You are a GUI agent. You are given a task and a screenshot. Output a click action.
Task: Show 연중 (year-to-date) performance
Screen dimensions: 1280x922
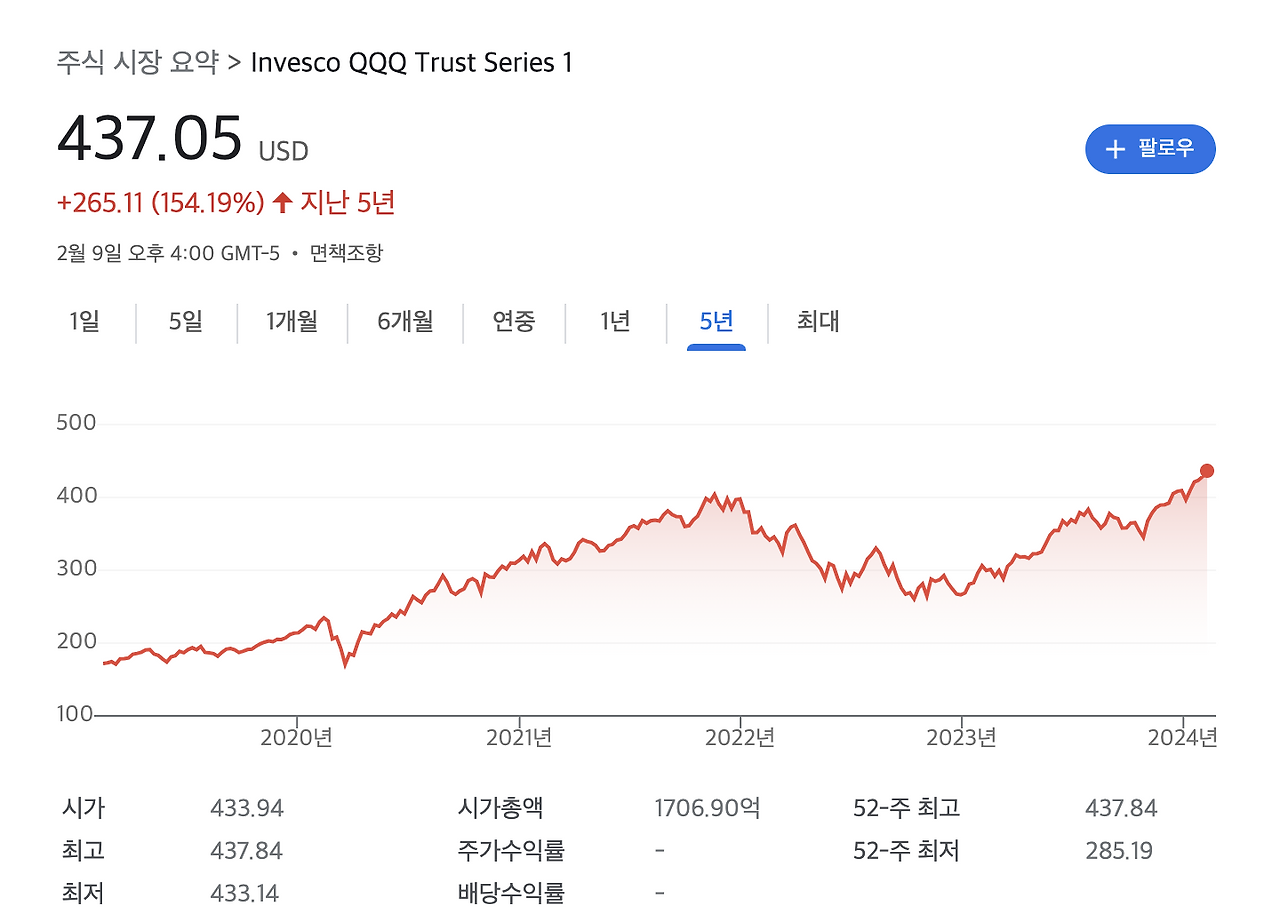coord(515,322)
